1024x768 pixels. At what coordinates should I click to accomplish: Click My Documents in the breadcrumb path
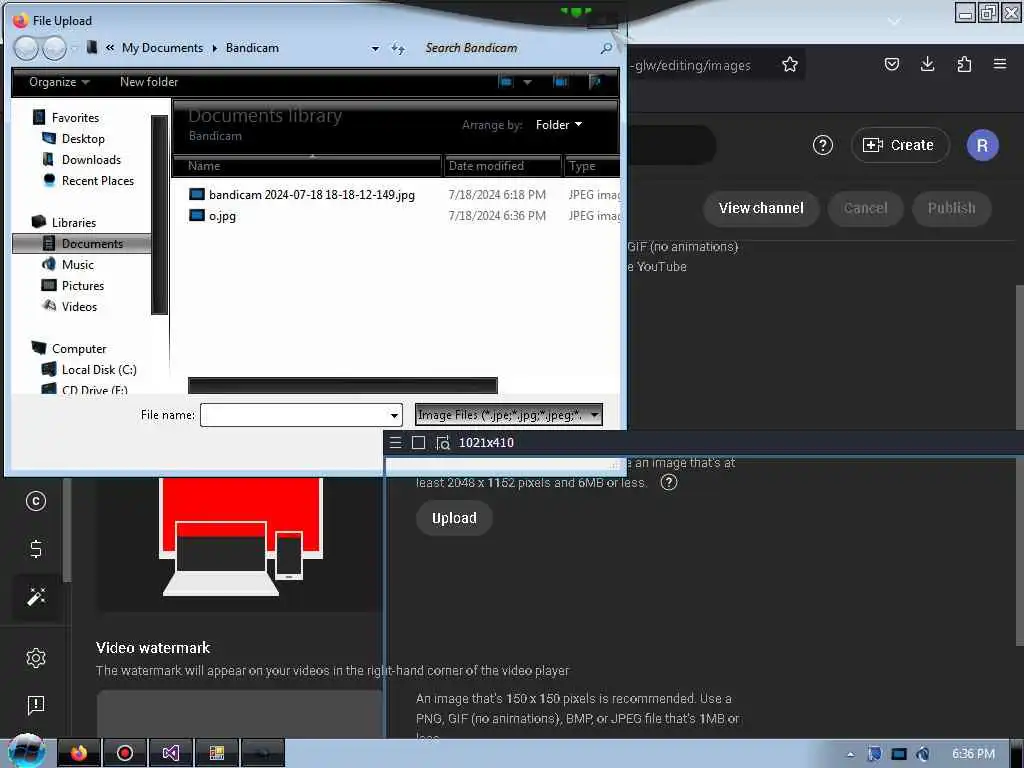[x=162, y=48]
